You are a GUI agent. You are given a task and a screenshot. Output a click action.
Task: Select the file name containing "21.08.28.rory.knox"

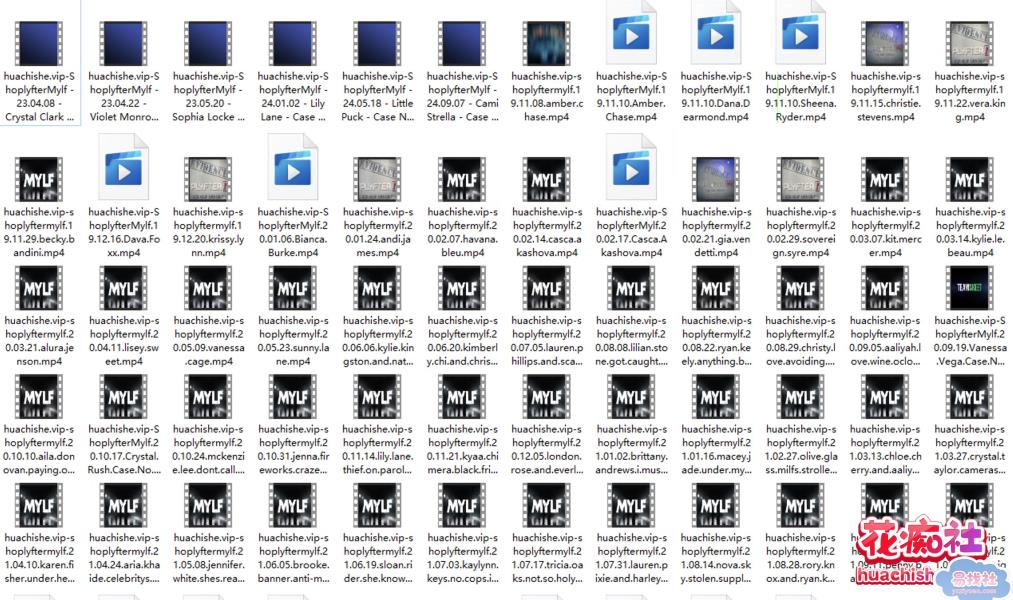[800, 558]
